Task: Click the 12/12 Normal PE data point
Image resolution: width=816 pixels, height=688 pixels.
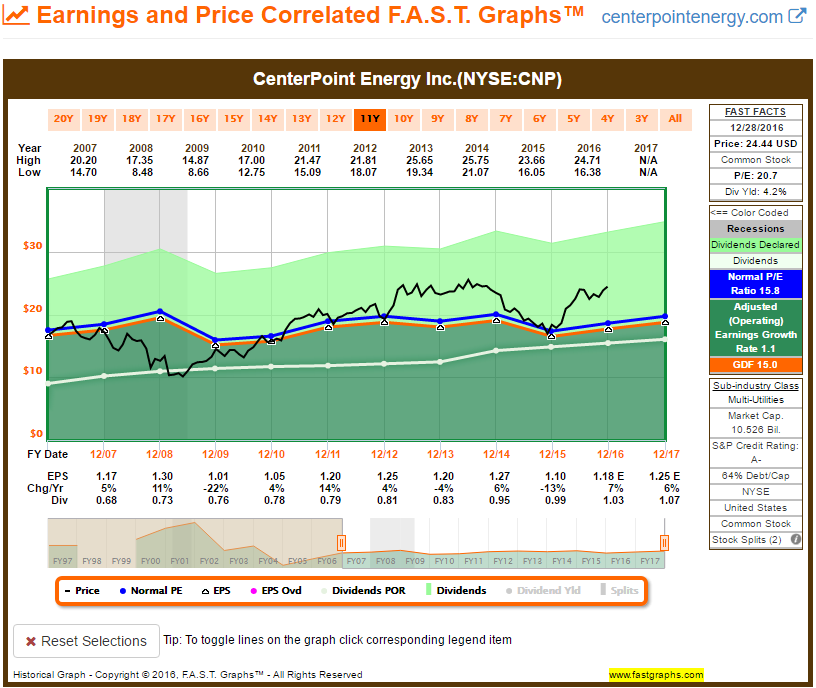Action: (x=384, y=316)
